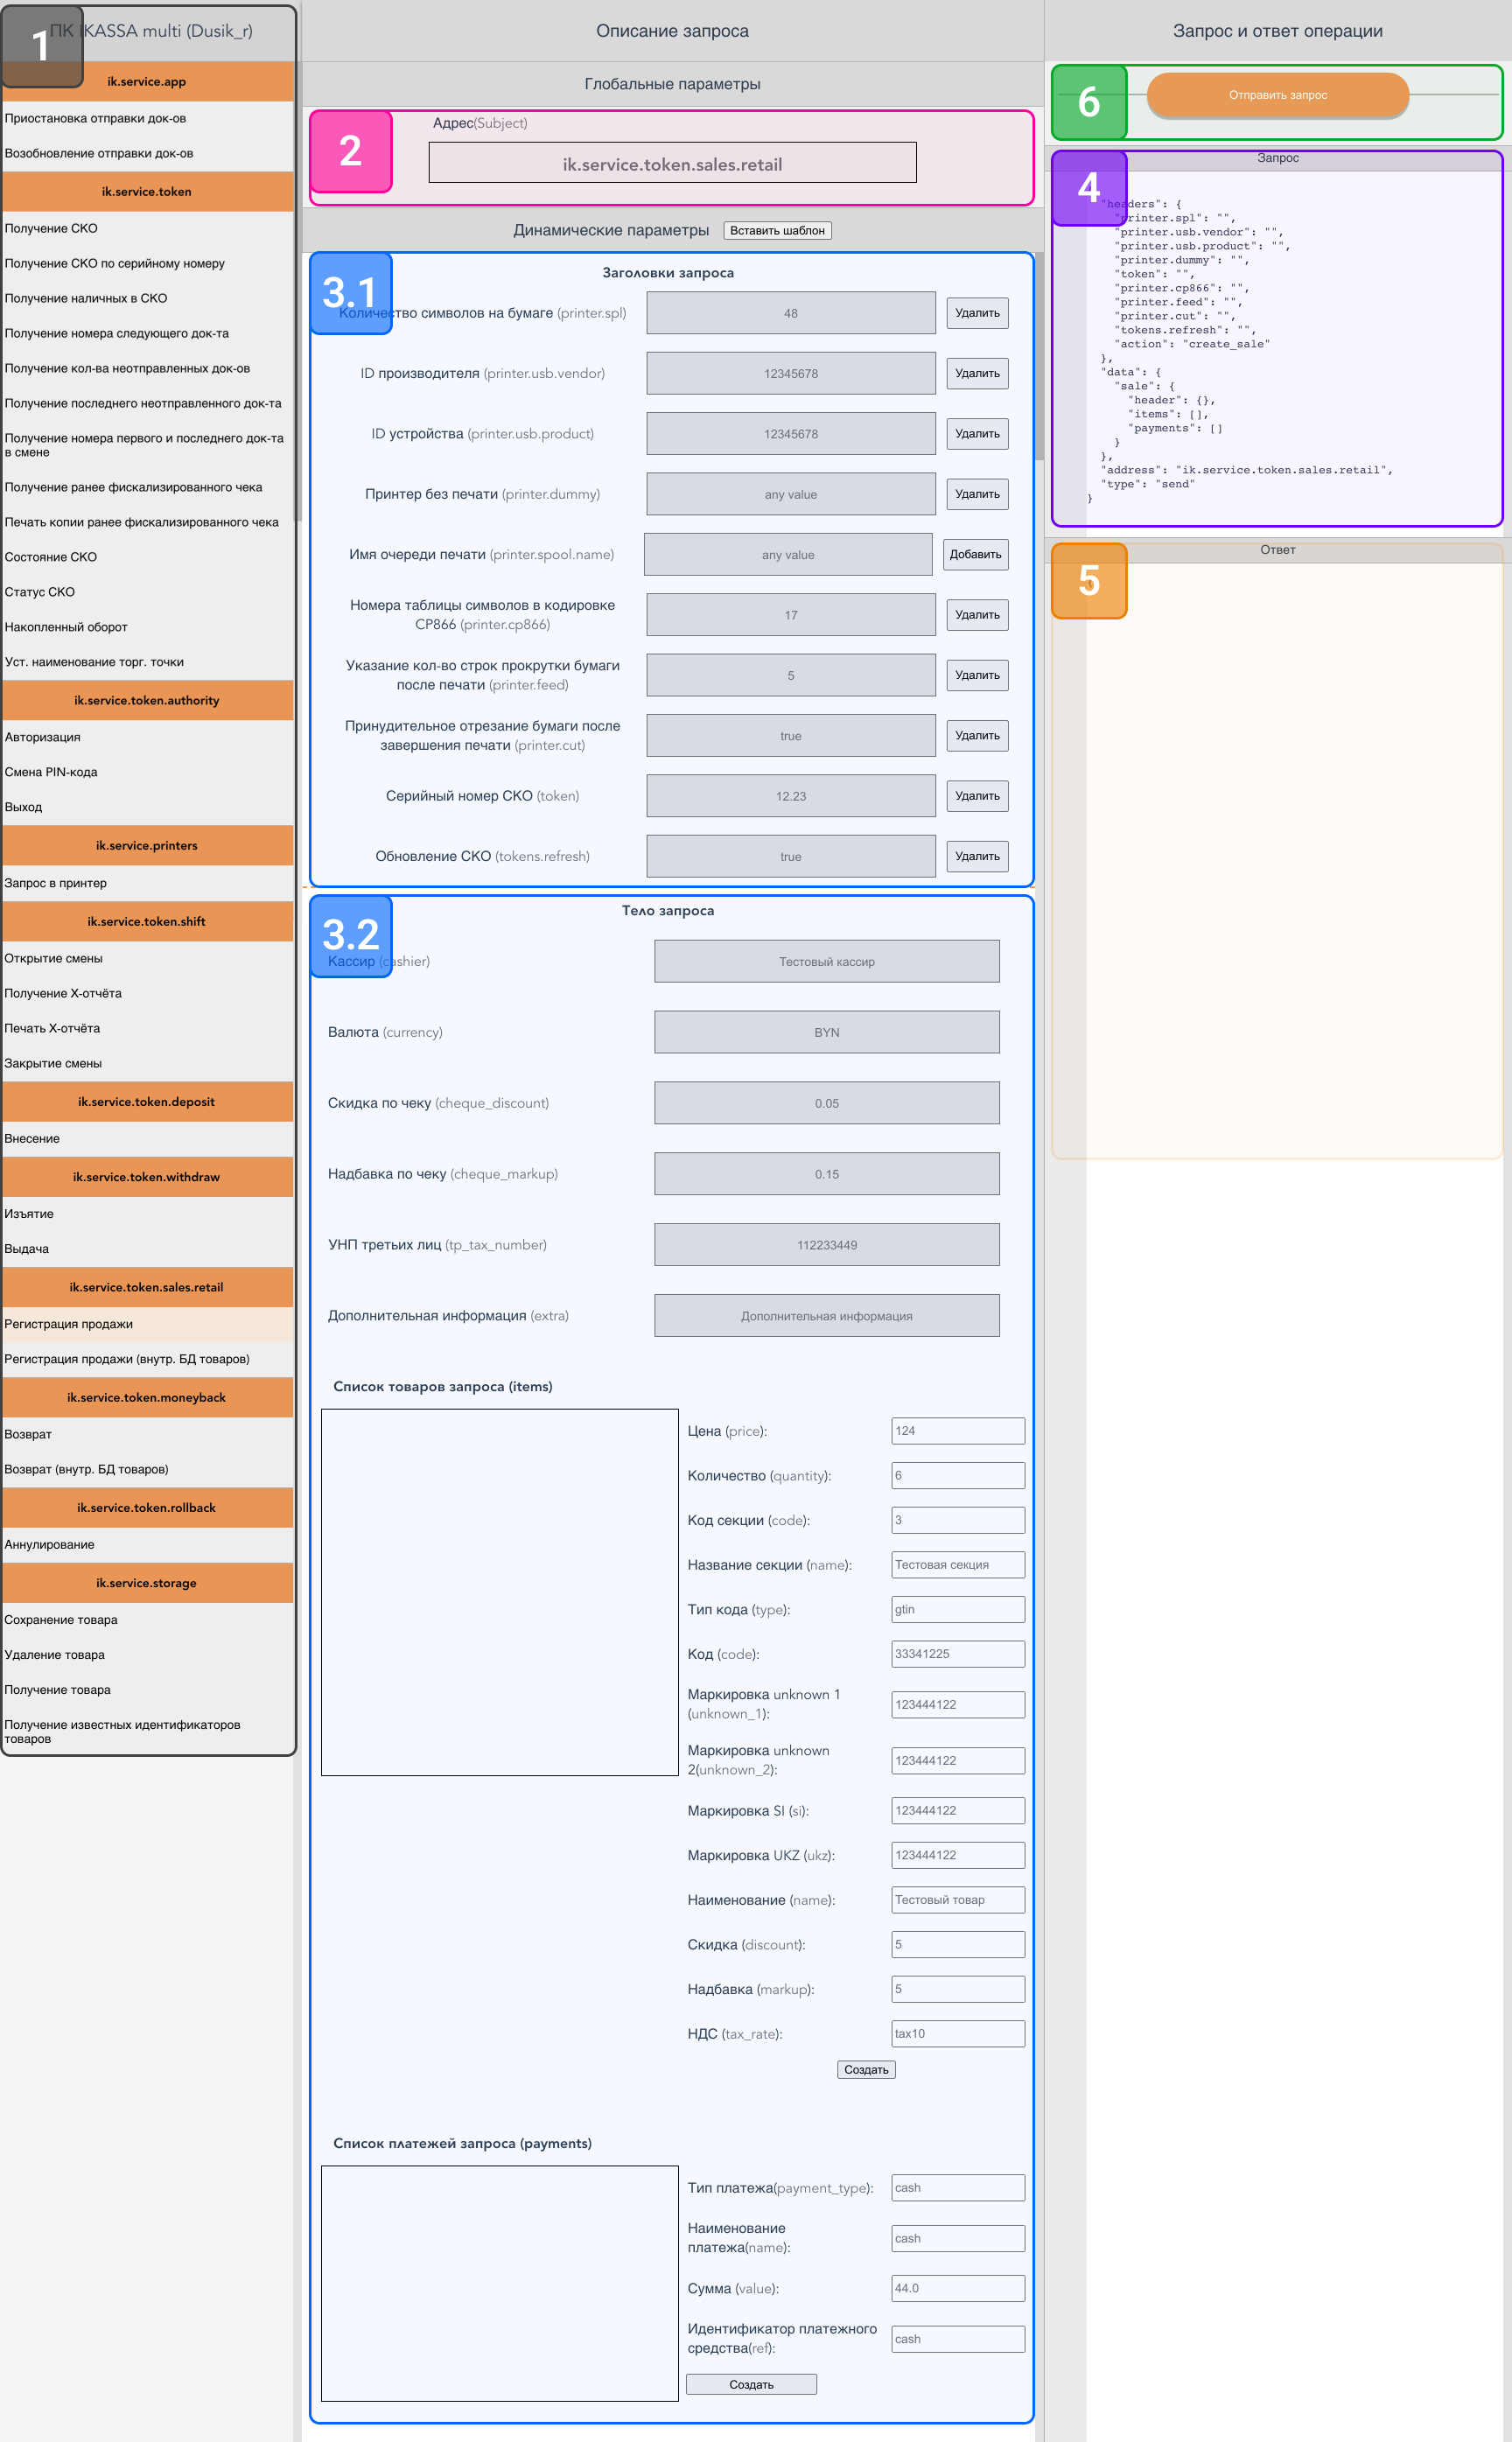1512x2442 pixels.
Task: Click the 'ik.service.token.shift' section header
Action: pos(146,921)
